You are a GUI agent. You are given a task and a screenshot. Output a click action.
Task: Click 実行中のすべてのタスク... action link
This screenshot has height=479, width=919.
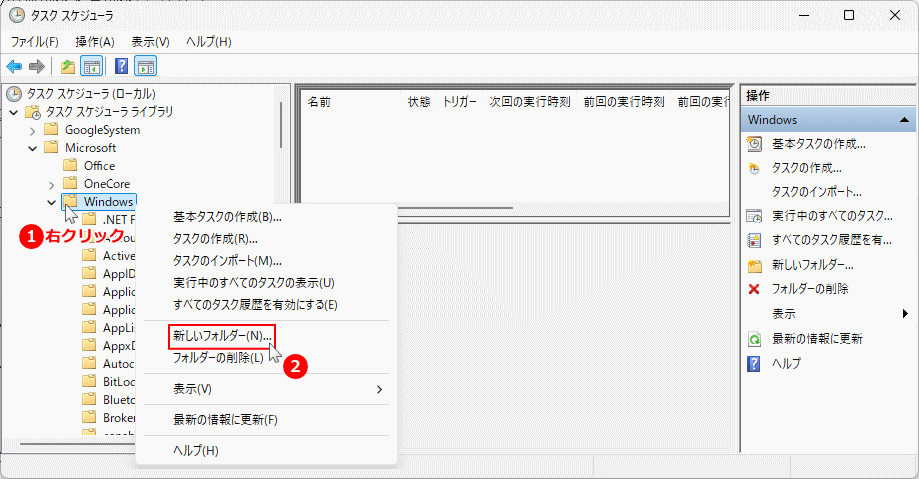(x=832, y=216)
